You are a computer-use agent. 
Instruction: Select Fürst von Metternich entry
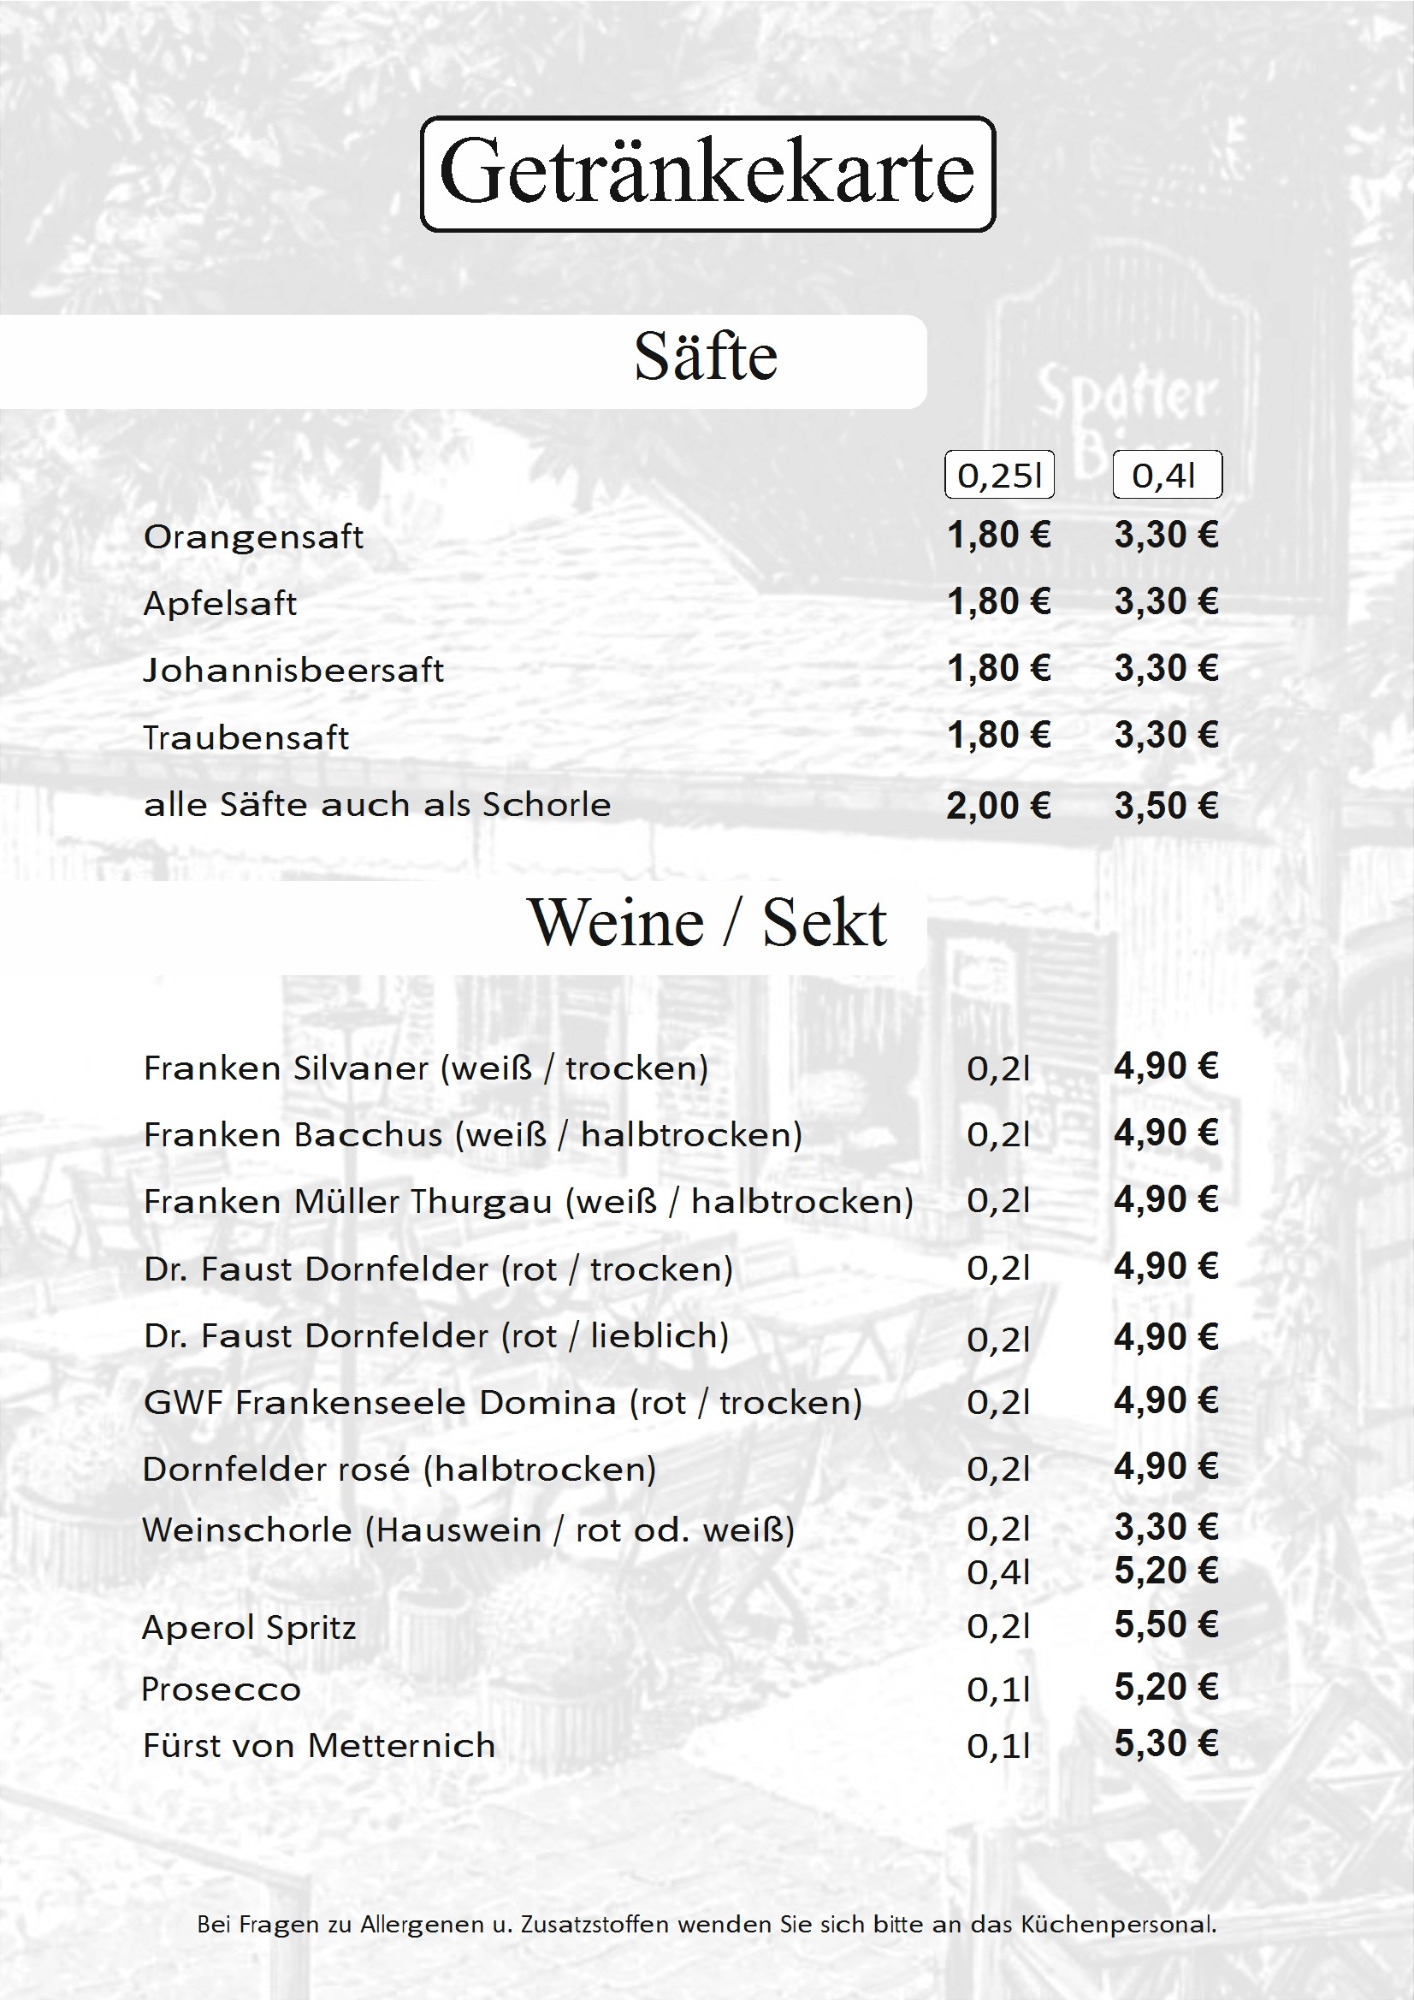pyautogui.click(x=319, y=1746)
